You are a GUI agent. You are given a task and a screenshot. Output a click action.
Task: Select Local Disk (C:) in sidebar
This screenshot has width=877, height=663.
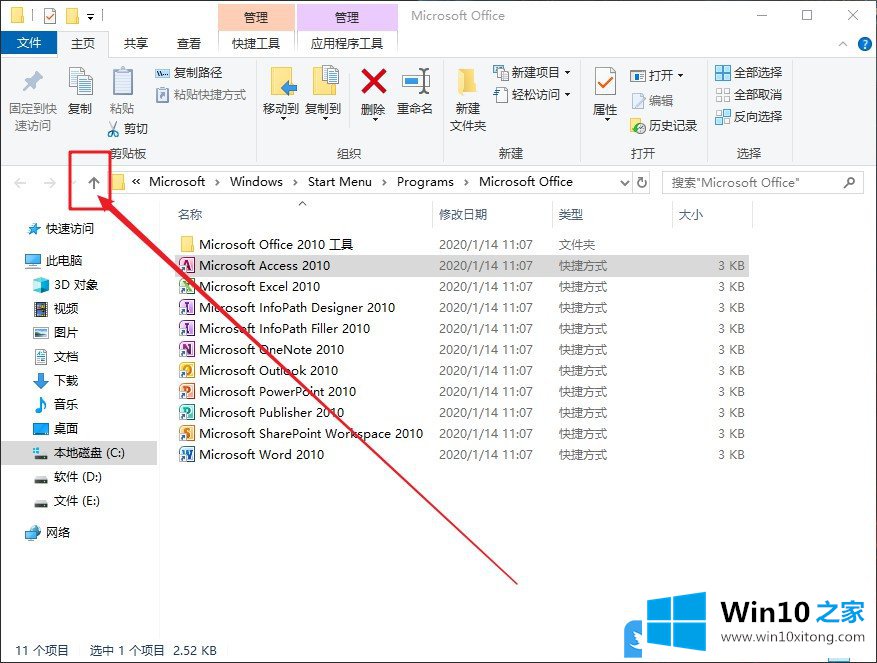[x=78, y=453]
